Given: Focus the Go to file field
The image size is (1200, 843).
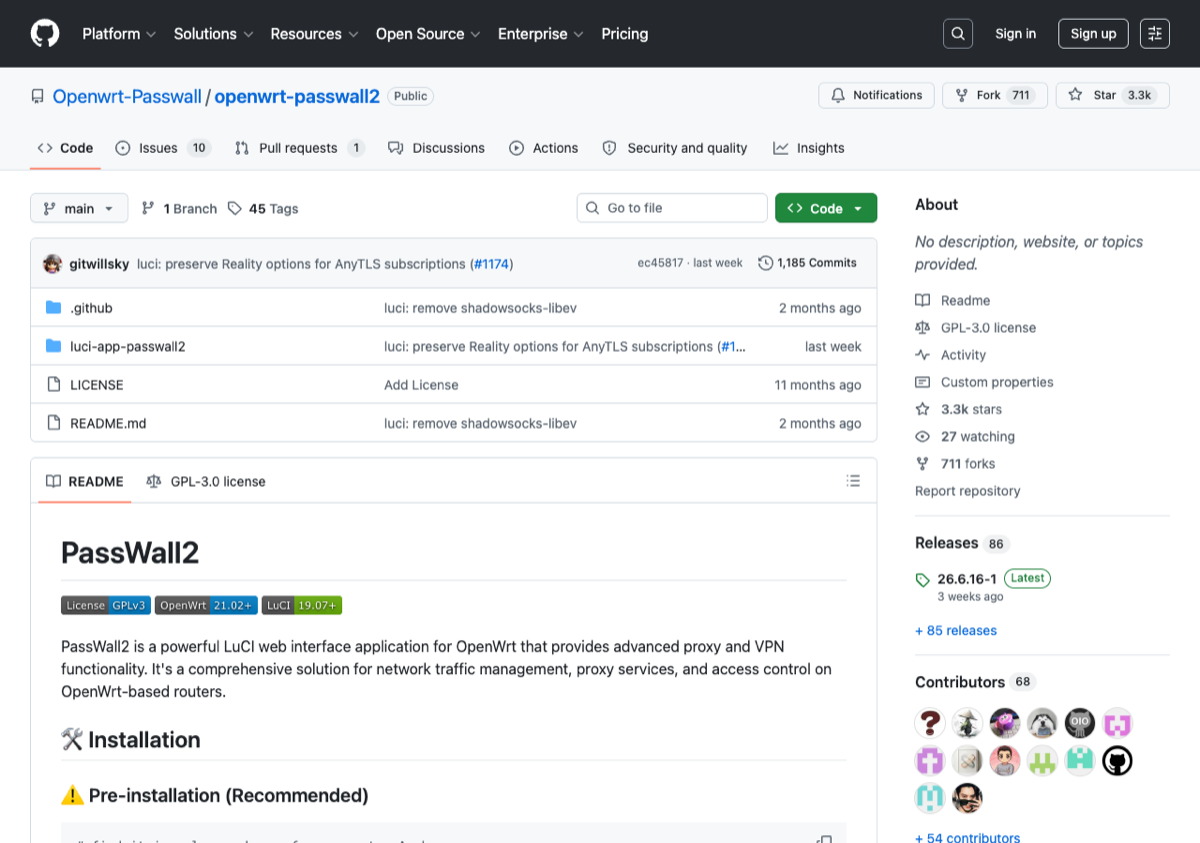Looking at the screenshot, I should pyautogui.click(x=672, y=208).
